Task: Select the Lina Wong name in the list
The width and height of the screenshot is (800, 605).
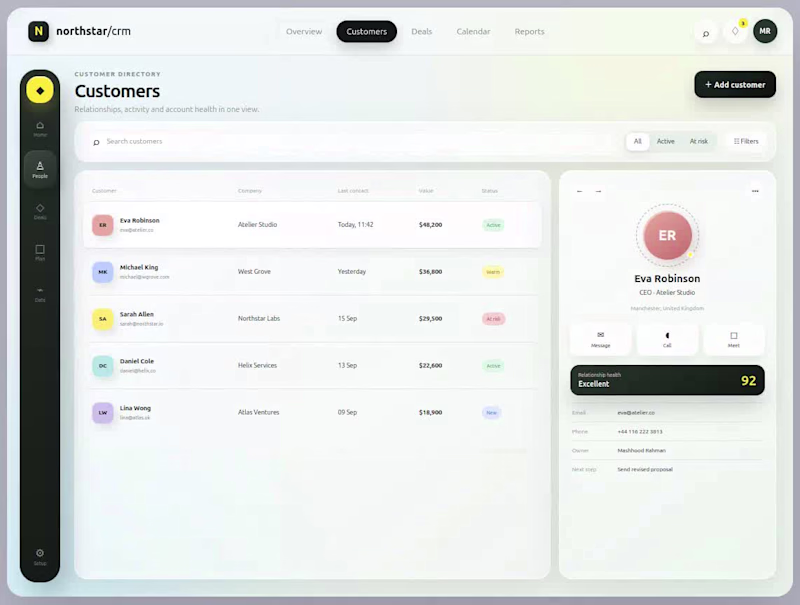Action: click(x=135, y=408)
